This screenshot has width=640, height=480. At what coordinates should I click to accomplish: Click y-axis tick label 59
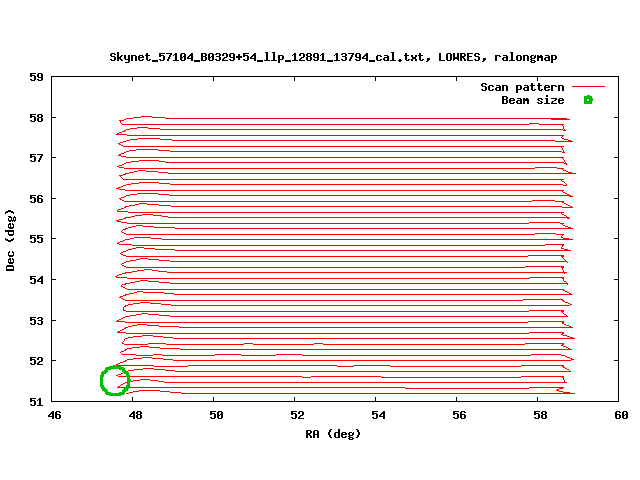tap(36, 77)
